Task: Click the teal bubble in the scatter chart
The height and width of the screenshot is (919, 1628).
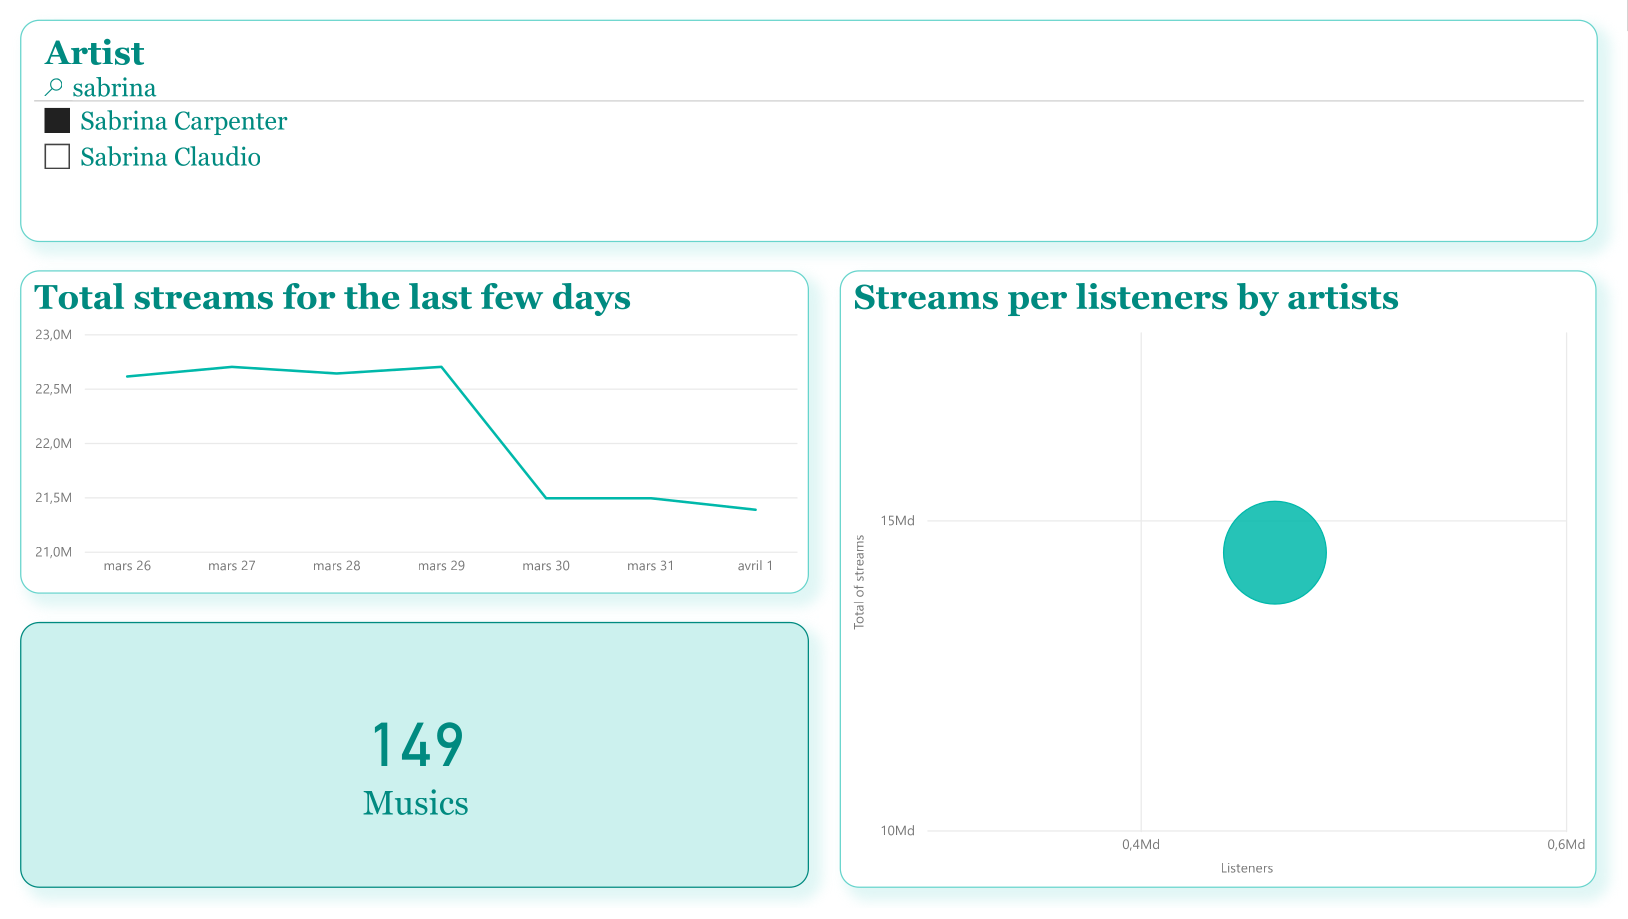Action: [1274, 552]
